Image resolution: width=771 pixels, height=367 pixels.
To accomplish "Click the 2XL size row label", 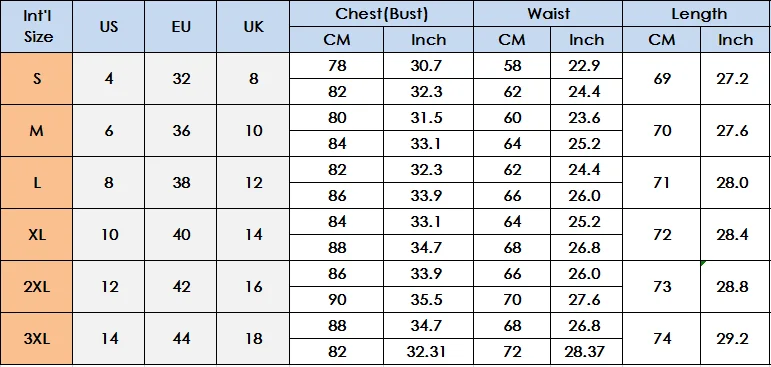I will tap(36, 286).
